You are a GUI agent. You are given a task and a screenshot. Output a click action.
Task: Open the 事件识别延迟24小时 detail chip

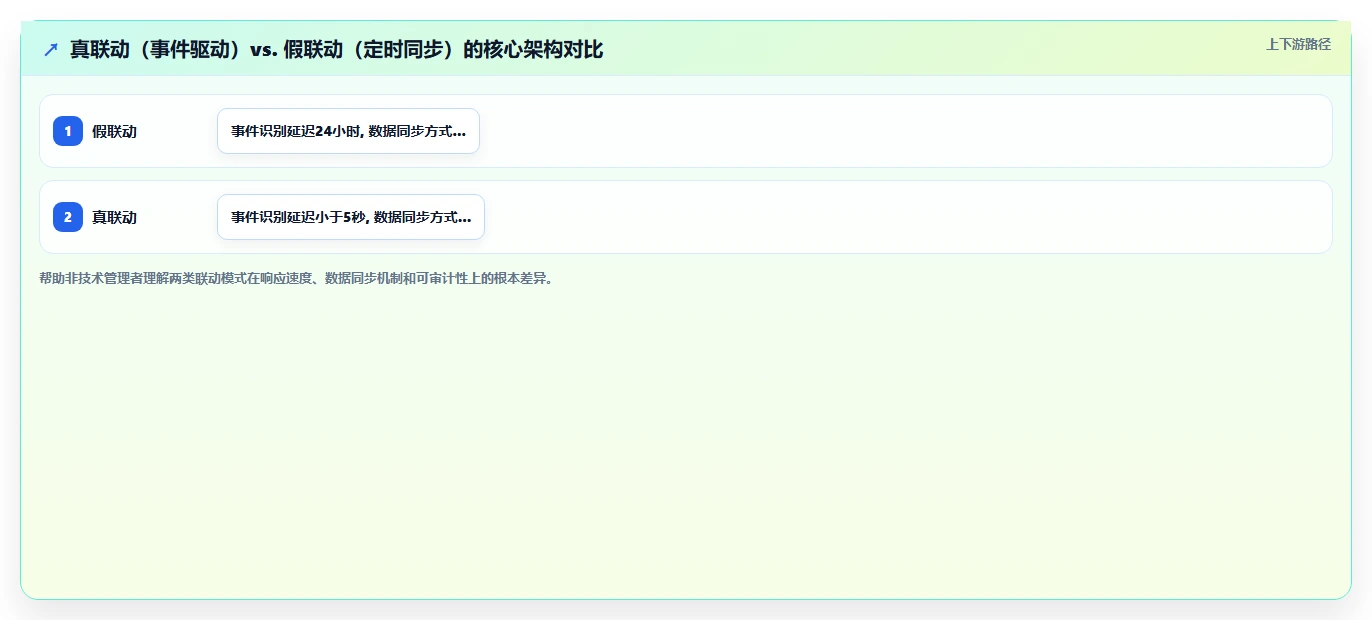[x=348, y=131]
